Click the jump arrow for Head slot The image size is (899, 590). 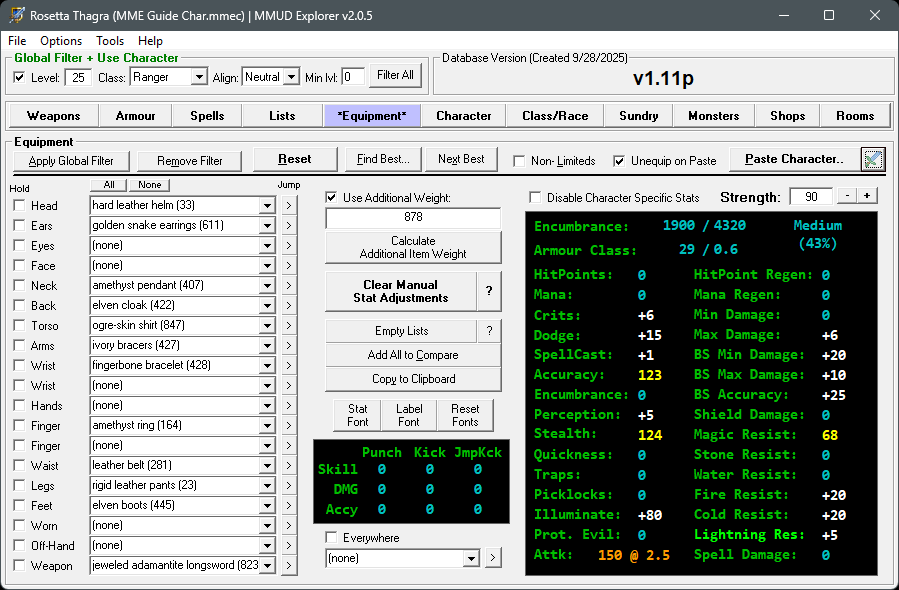(289, 206)
